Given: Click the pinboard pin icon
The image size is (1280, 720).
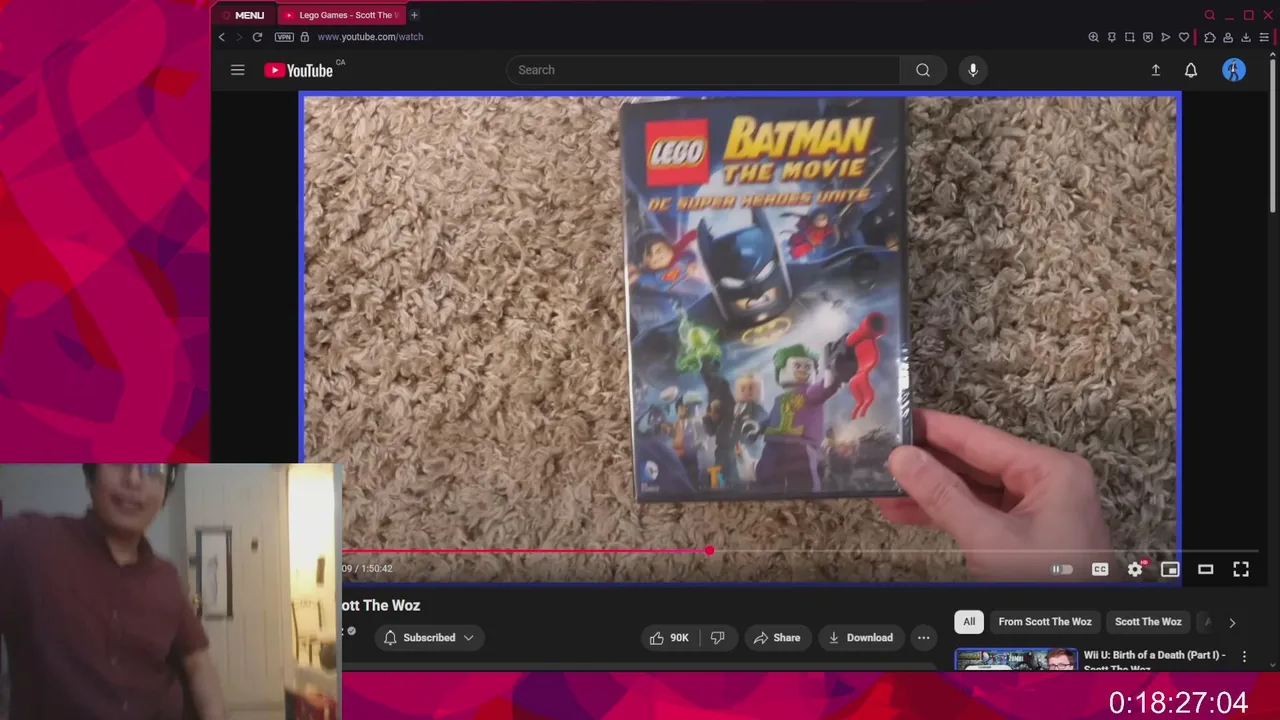Looking at the screenshot, I should 1111,37.
